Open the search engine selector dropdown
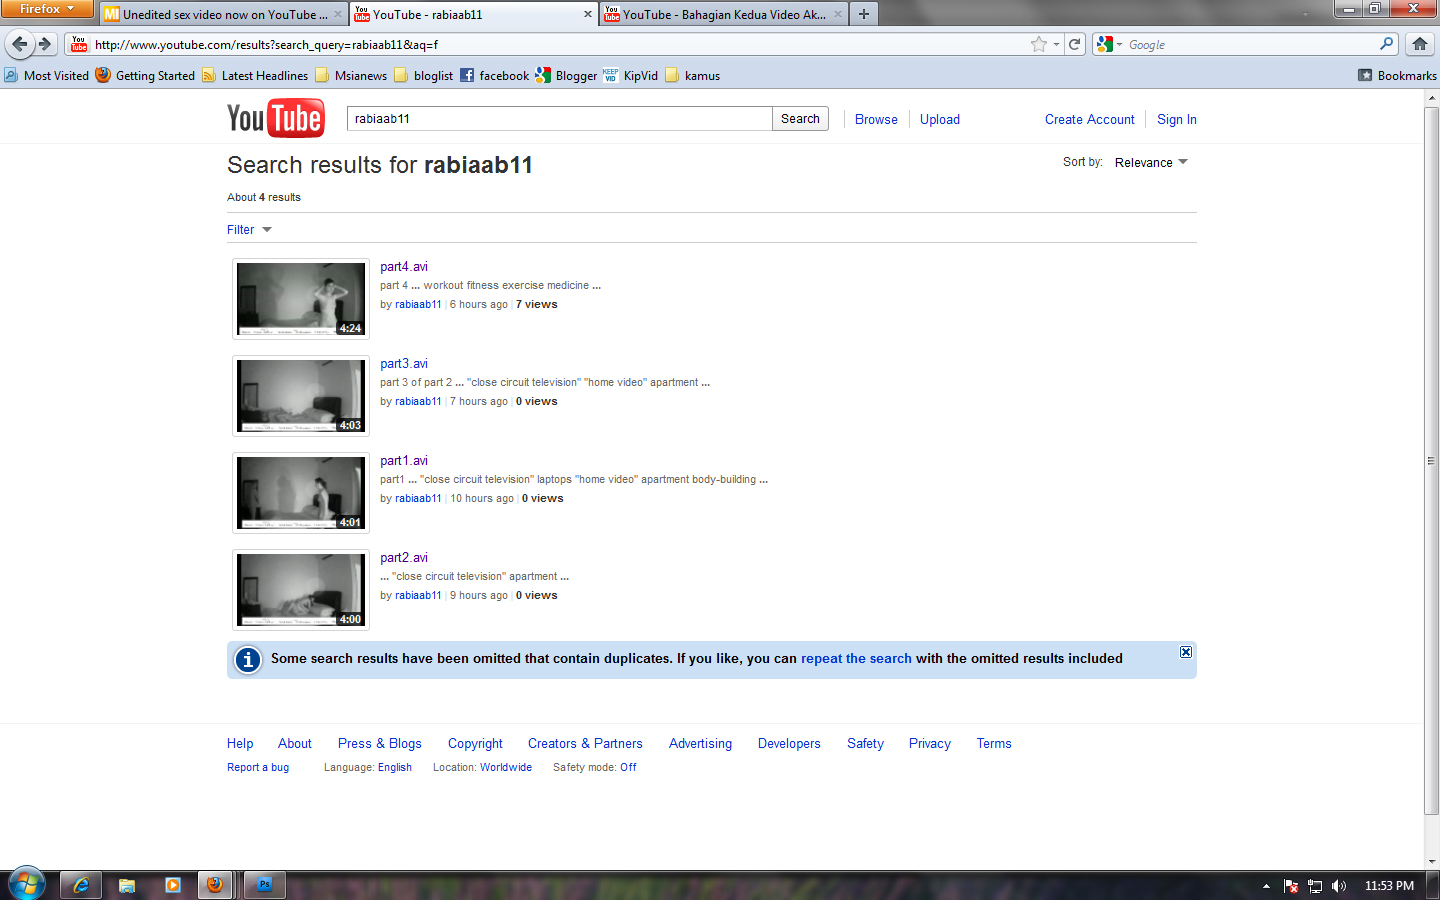This screenshot has width=1440, height=900. click(1110, 44)
